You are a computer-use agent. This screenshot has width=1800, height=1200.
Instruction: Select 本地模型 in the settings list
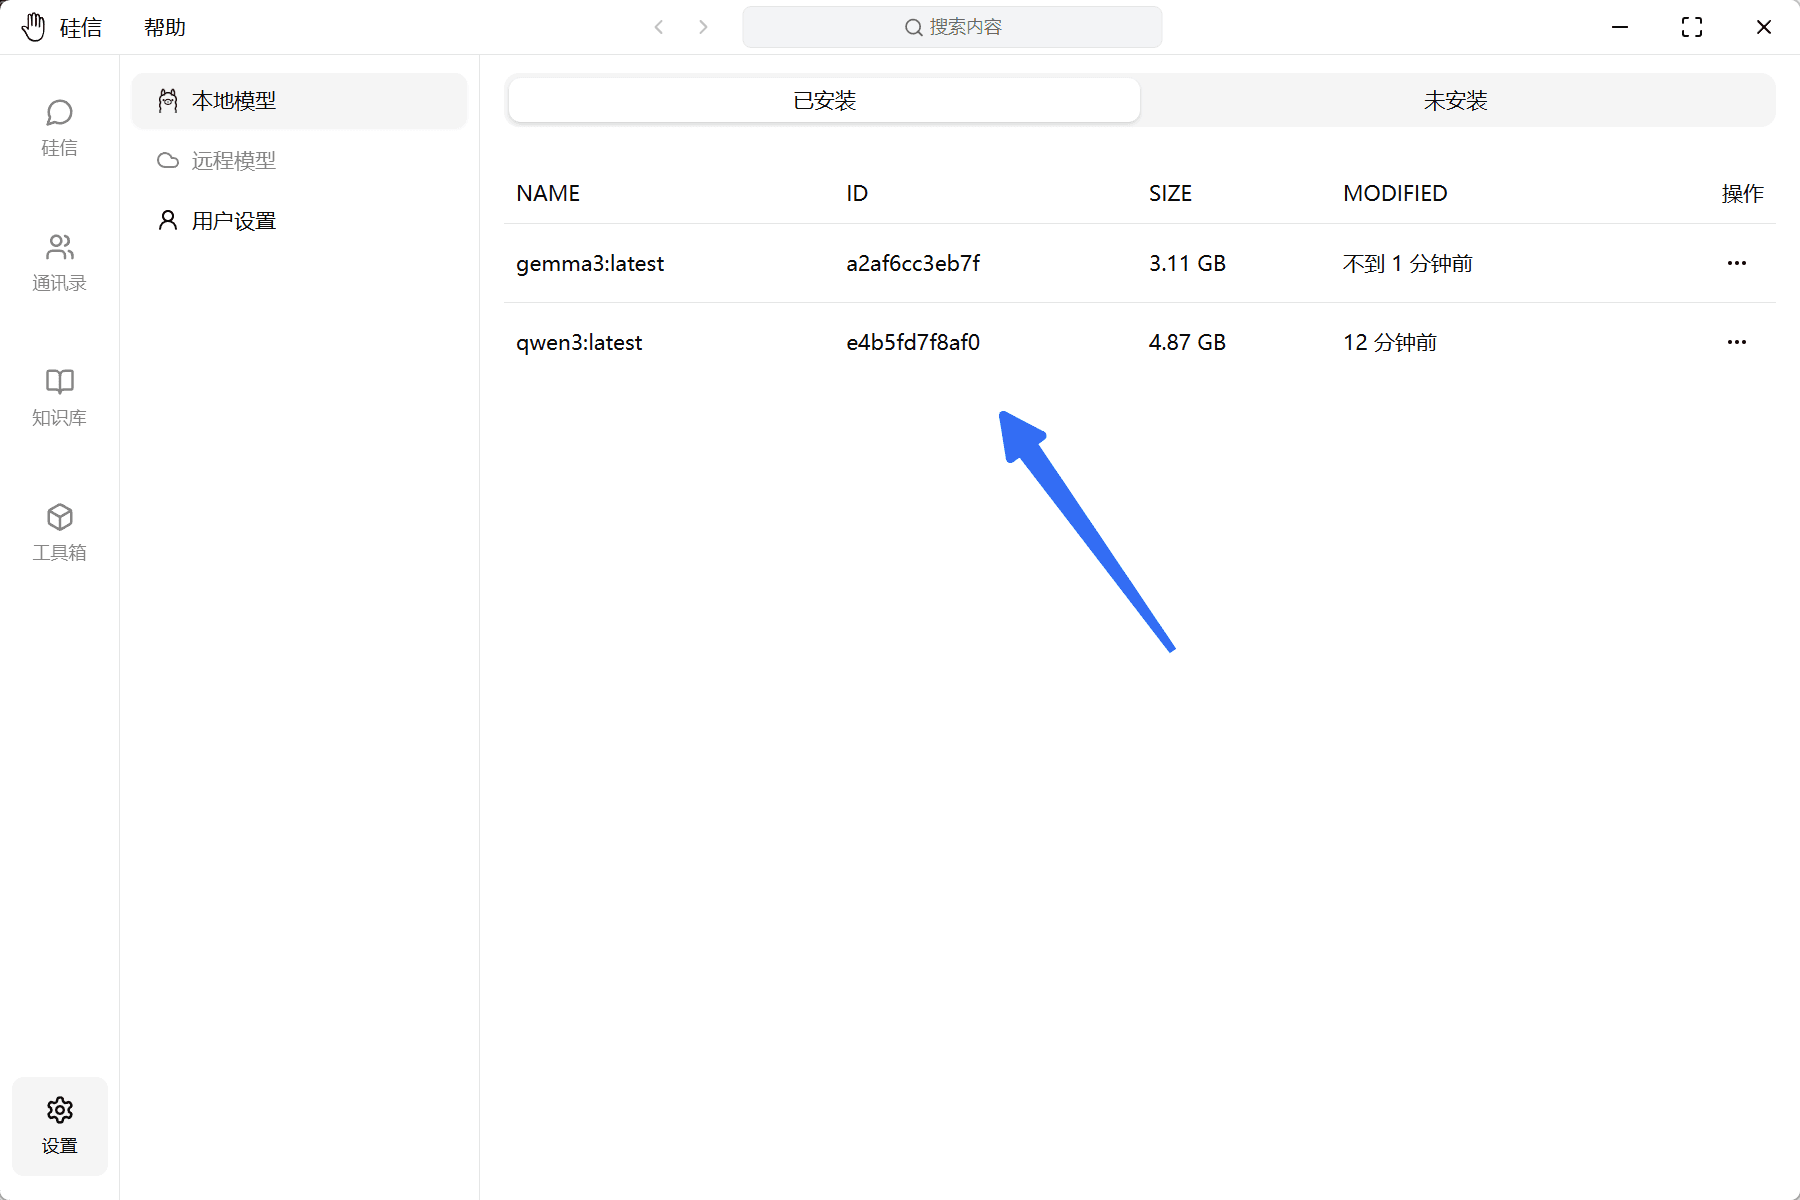click(299, 101)
